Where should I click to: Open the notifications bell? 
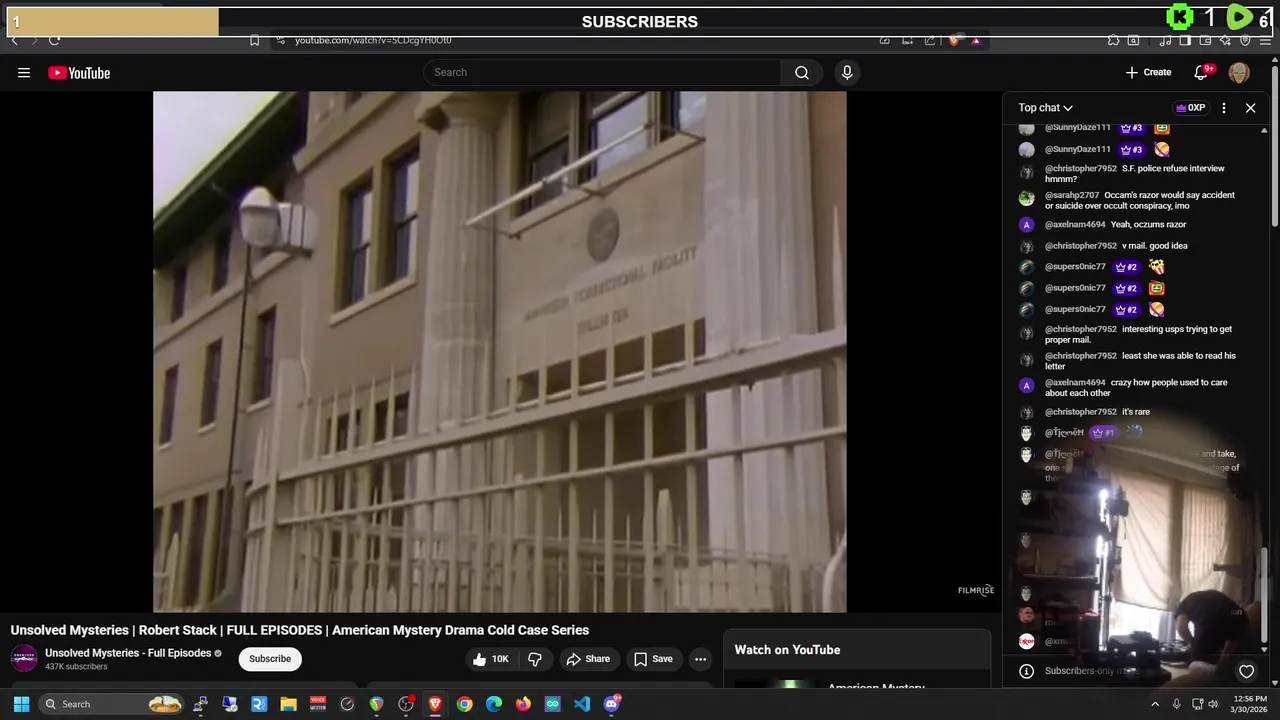coord(1202,72)
